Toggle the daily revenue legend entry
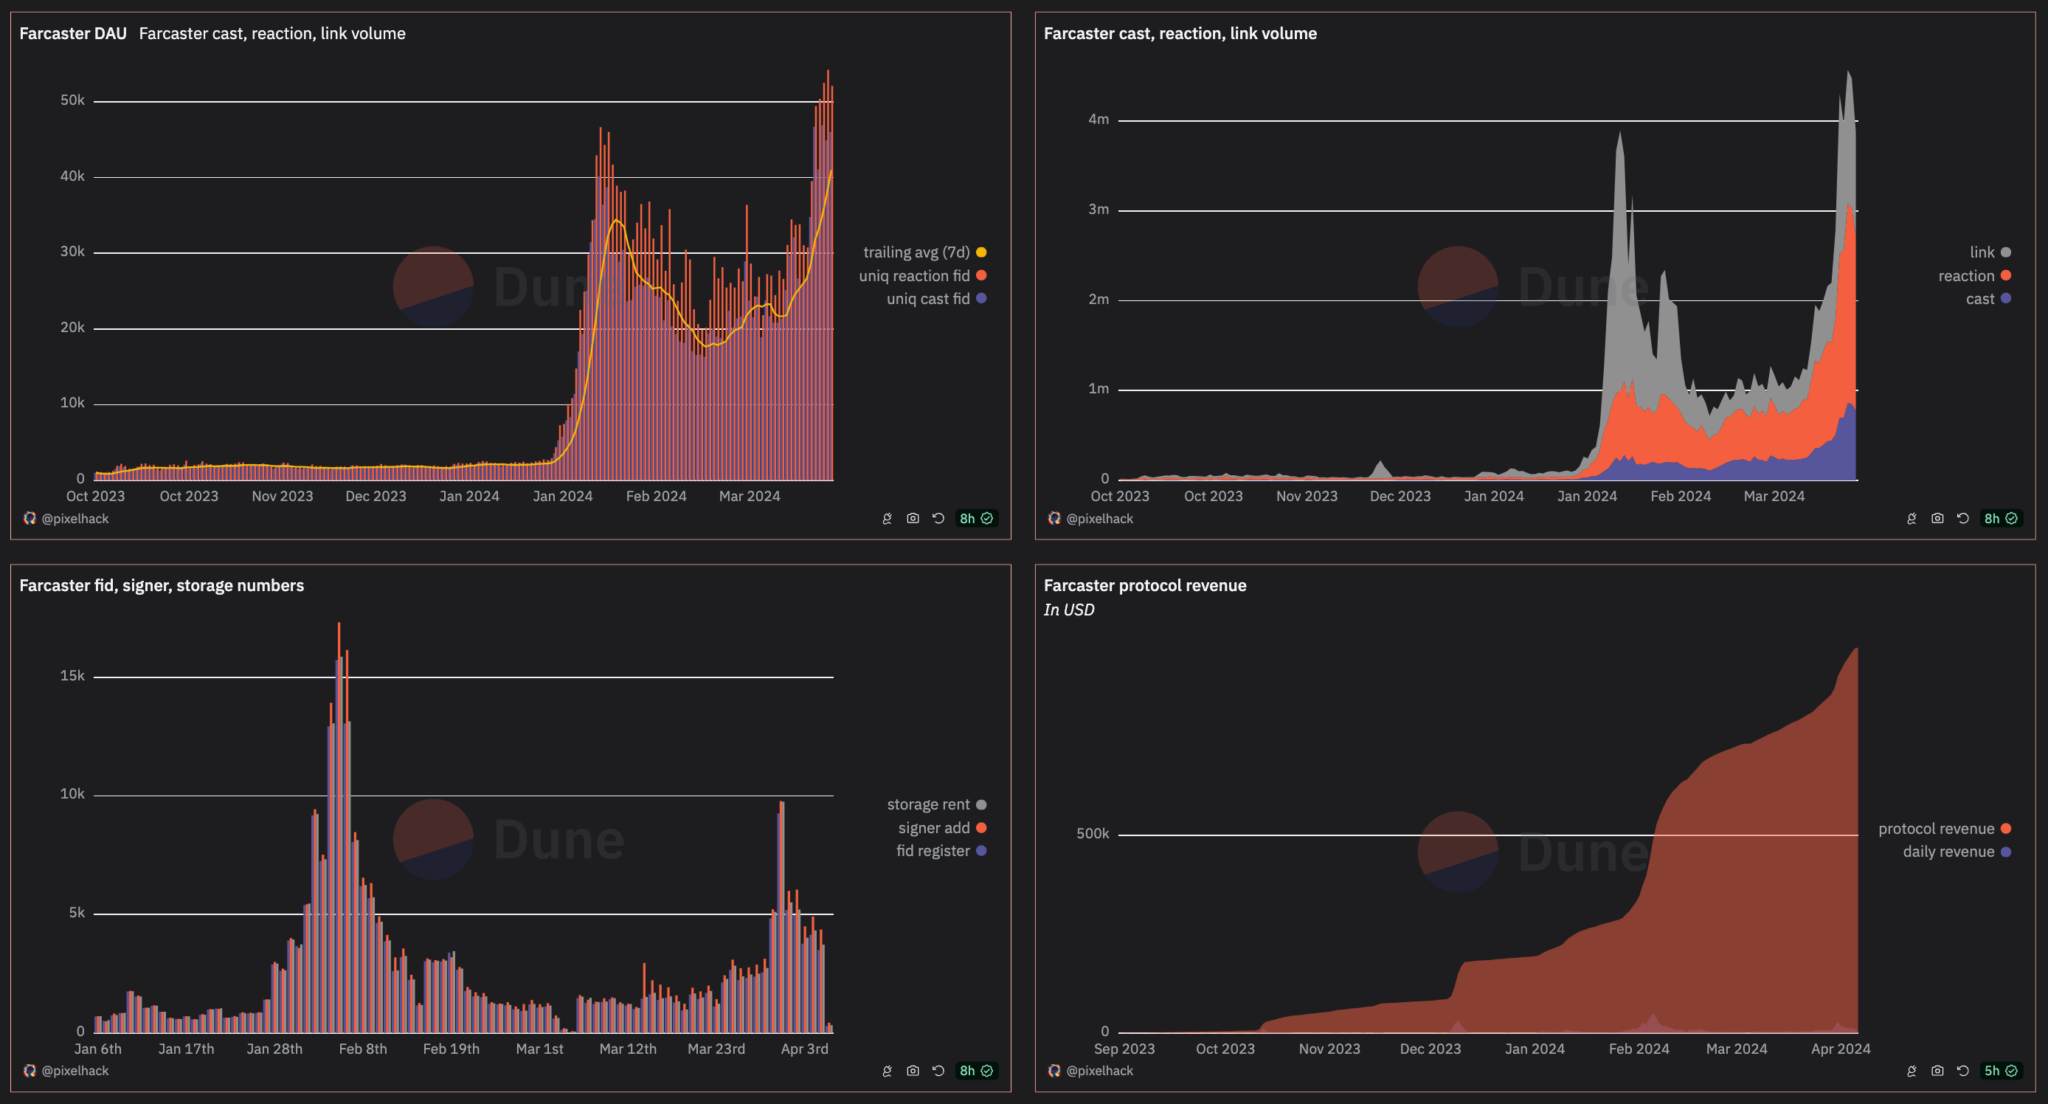The image size is (2048, 1104). [1948, 852]
